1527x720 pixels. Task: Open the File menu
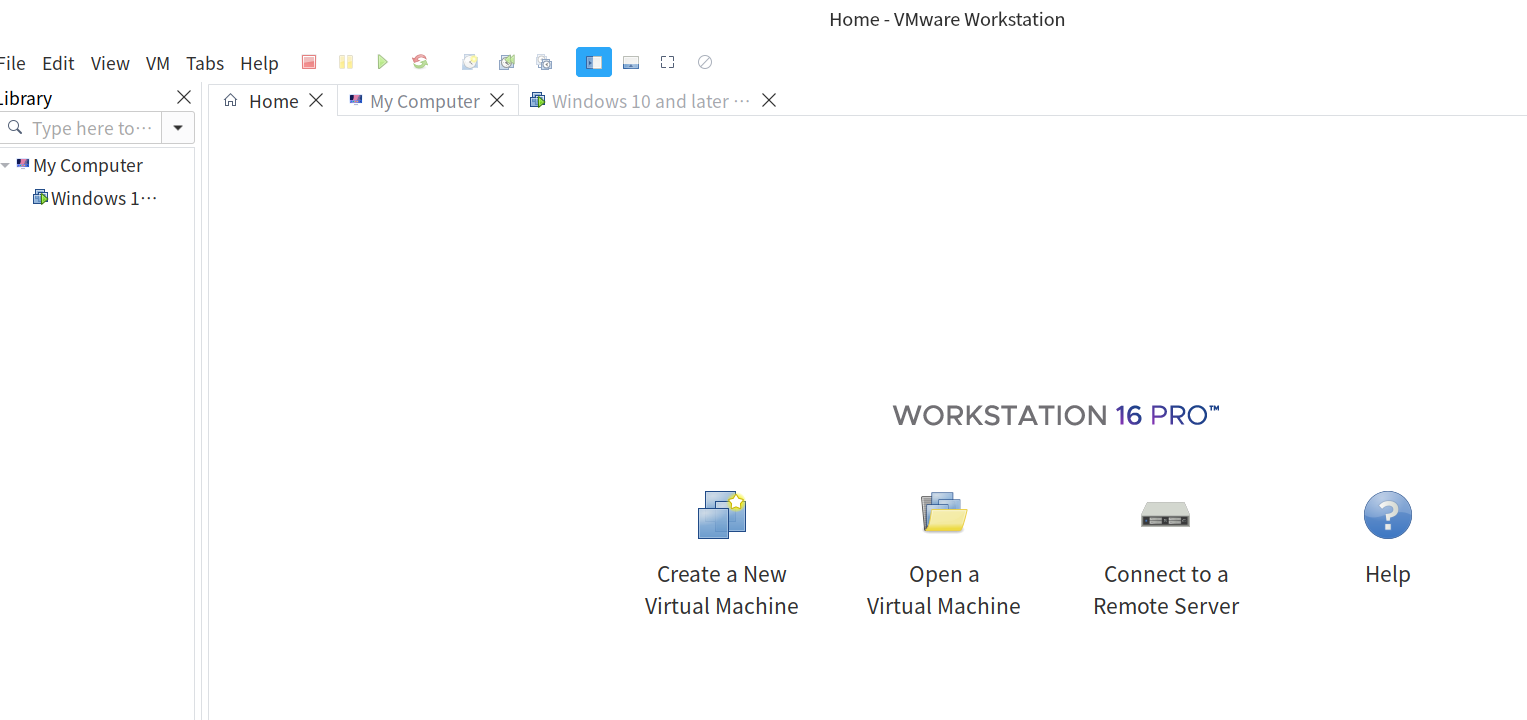[12, 63]
